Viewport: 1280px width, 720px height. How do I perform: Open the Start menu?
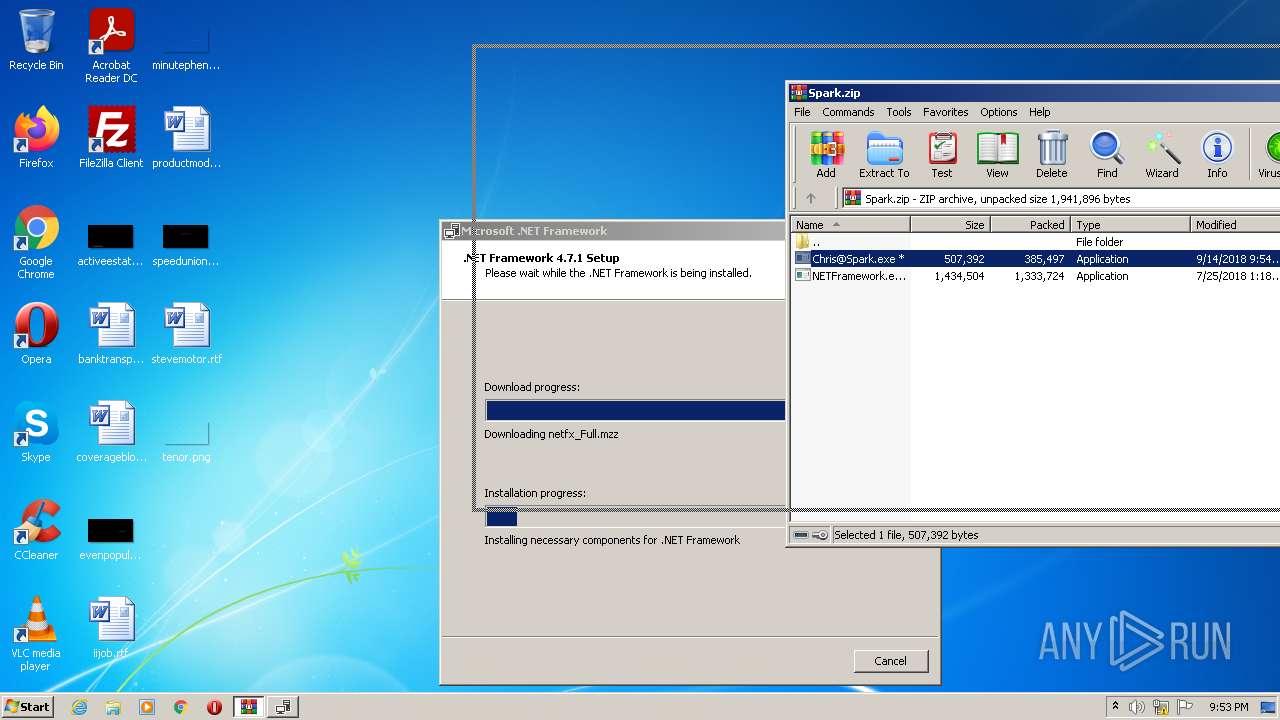point(27,707)
